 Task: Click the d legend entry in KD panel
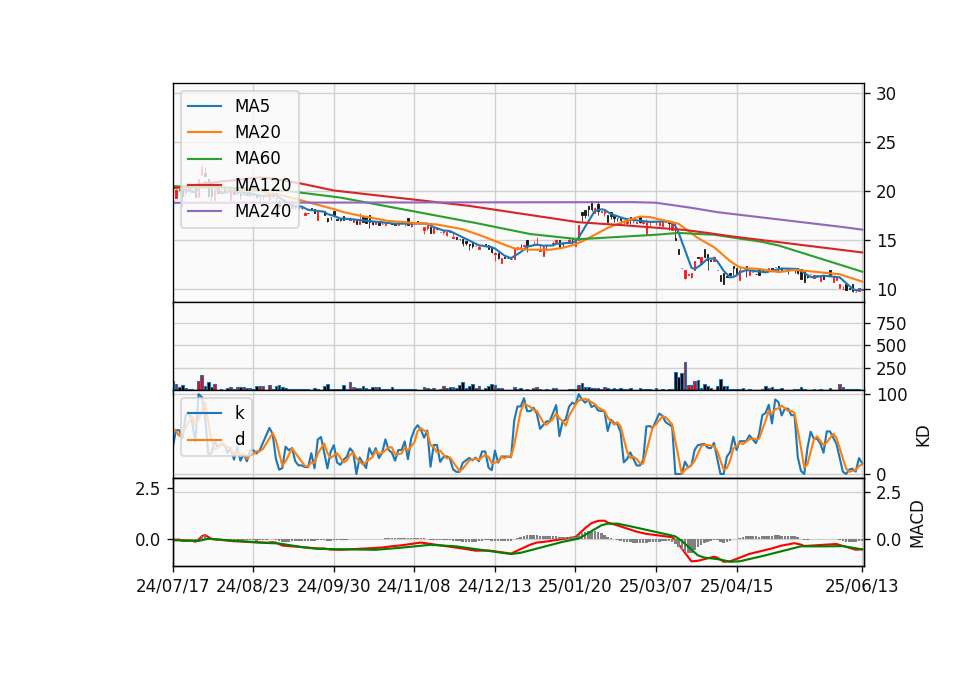239,439
